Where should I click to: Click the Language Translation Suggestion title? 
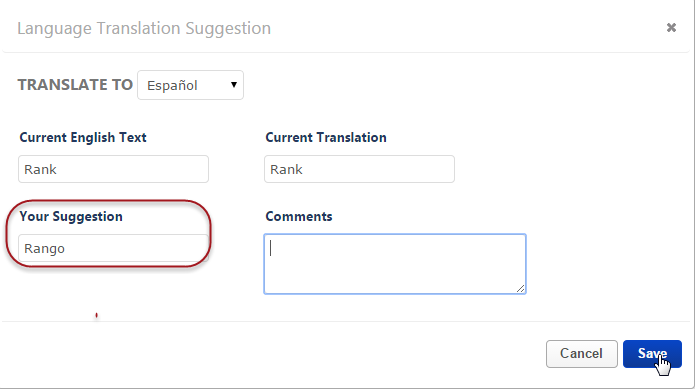coord(144,28)
